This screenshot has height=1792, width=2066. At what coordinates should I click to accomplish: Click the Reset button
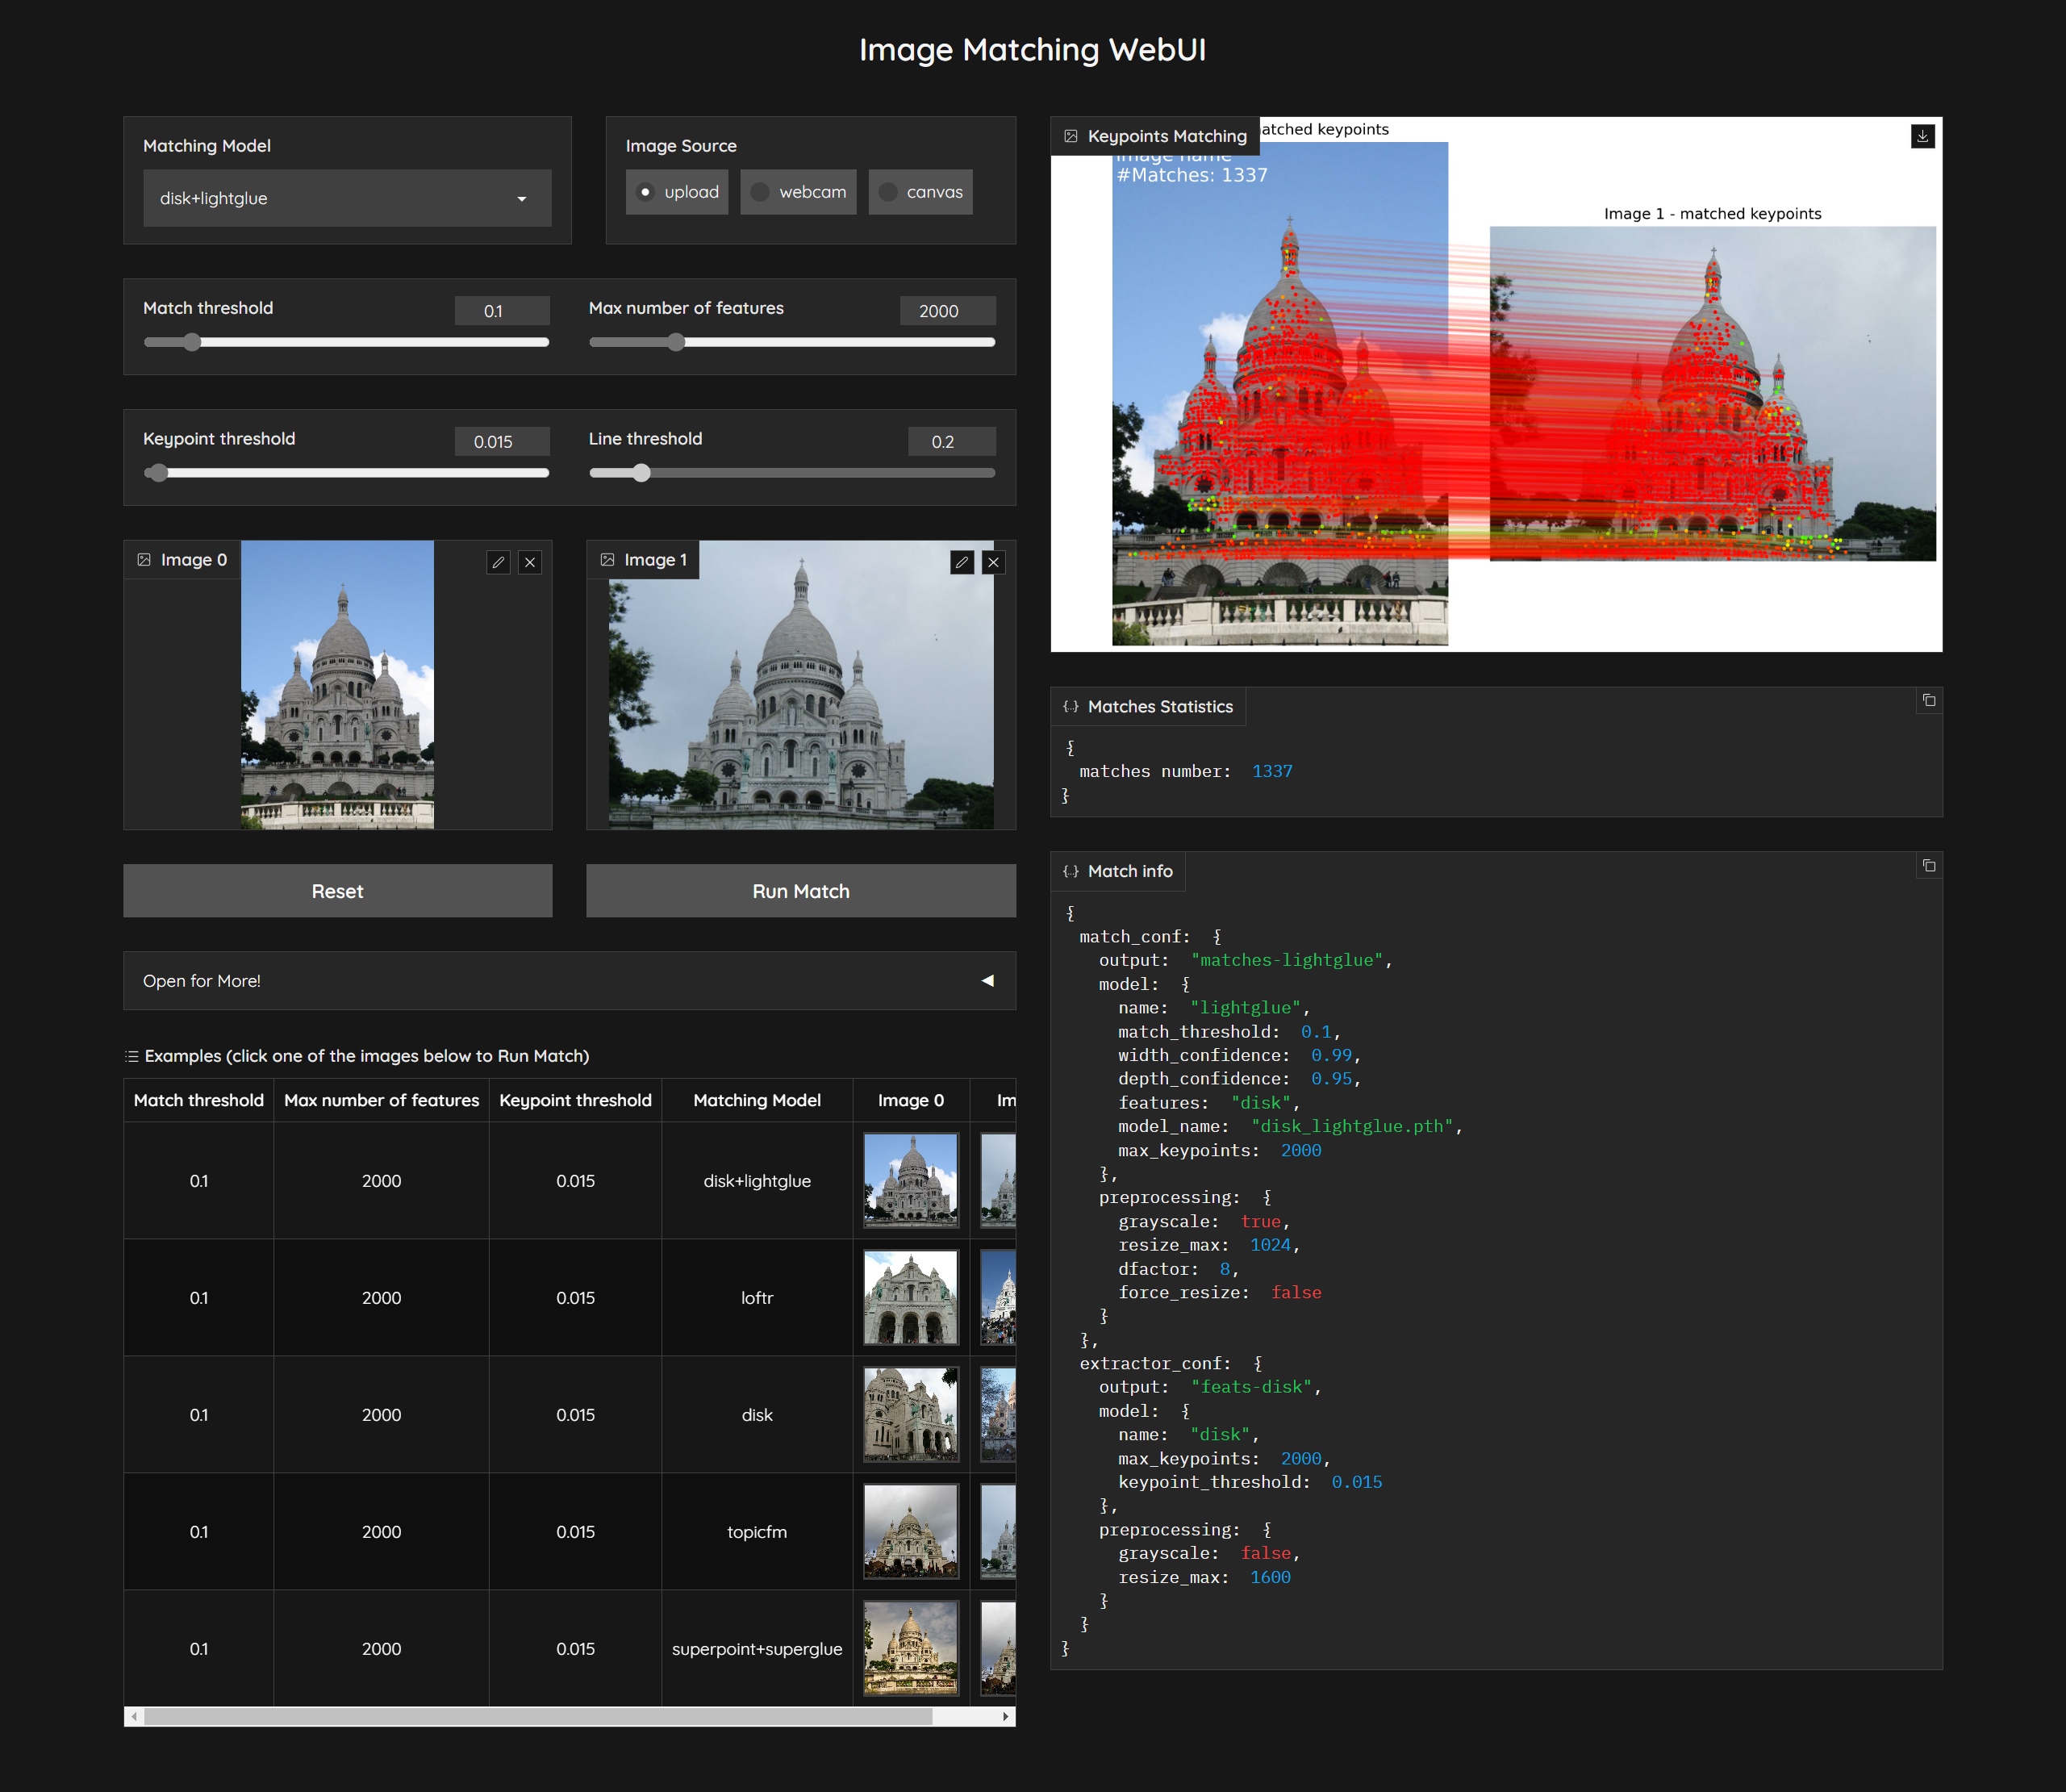[338, 891]
